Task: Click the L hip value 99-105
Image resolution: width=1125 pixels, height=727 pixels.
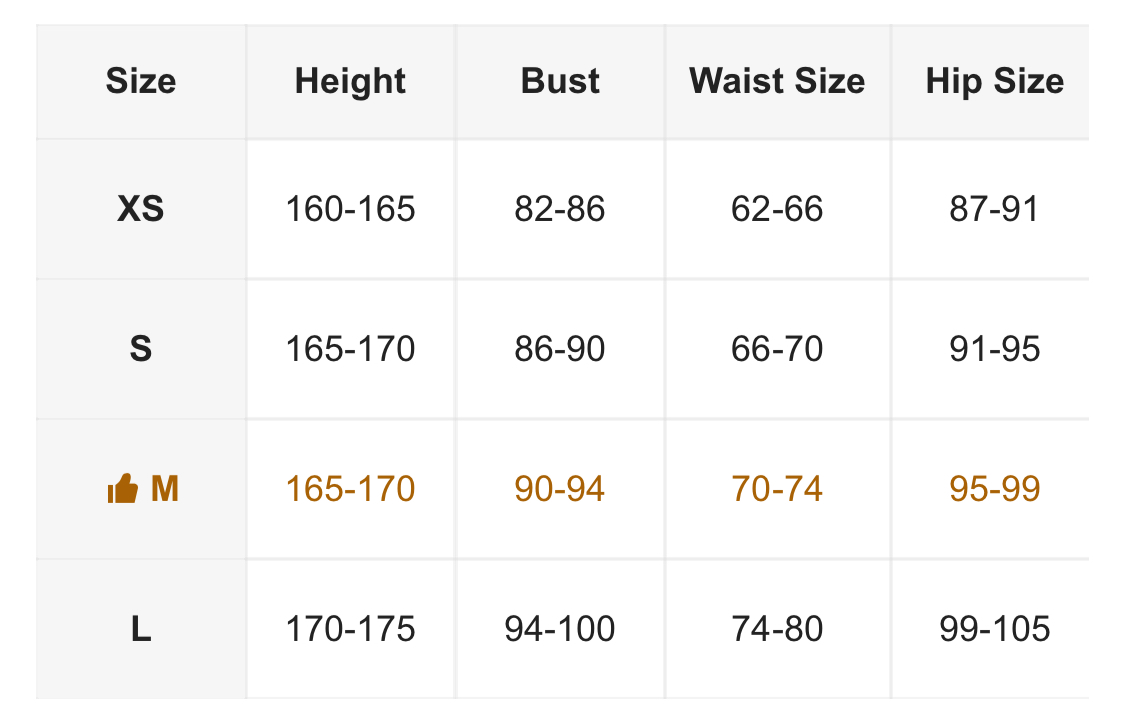Action: click(x=994, y=629)
